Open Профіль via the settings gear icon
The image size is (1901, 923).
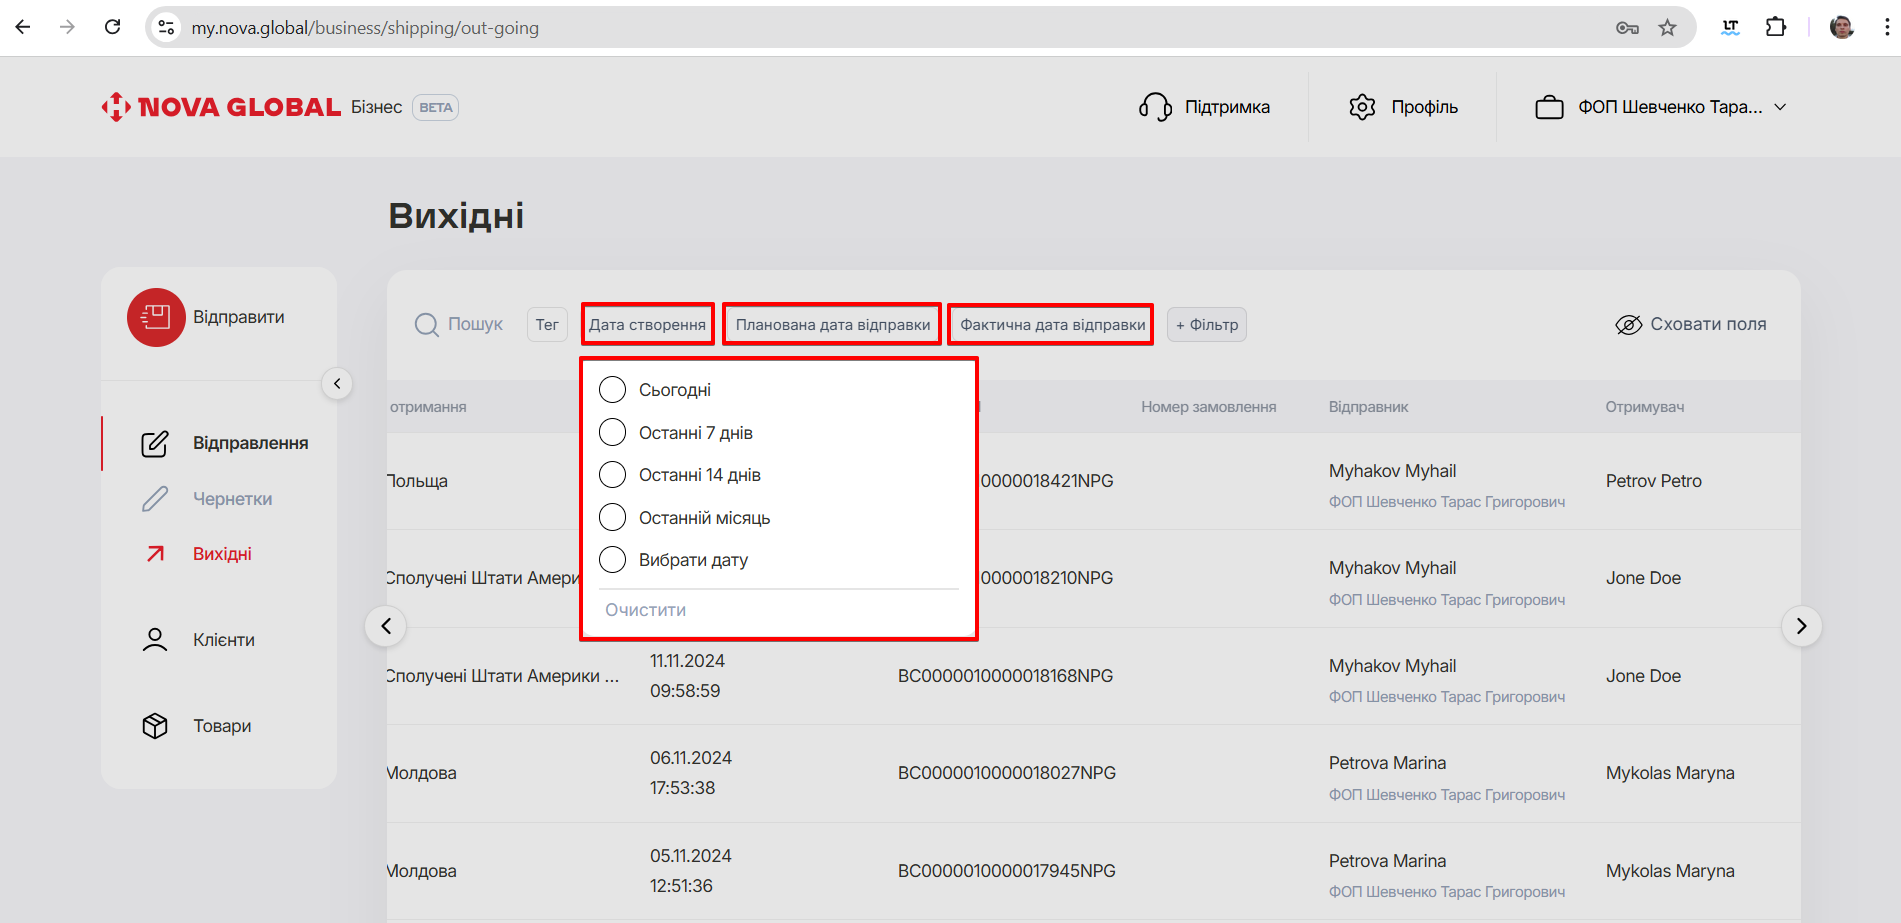[x=1362, y=107]
